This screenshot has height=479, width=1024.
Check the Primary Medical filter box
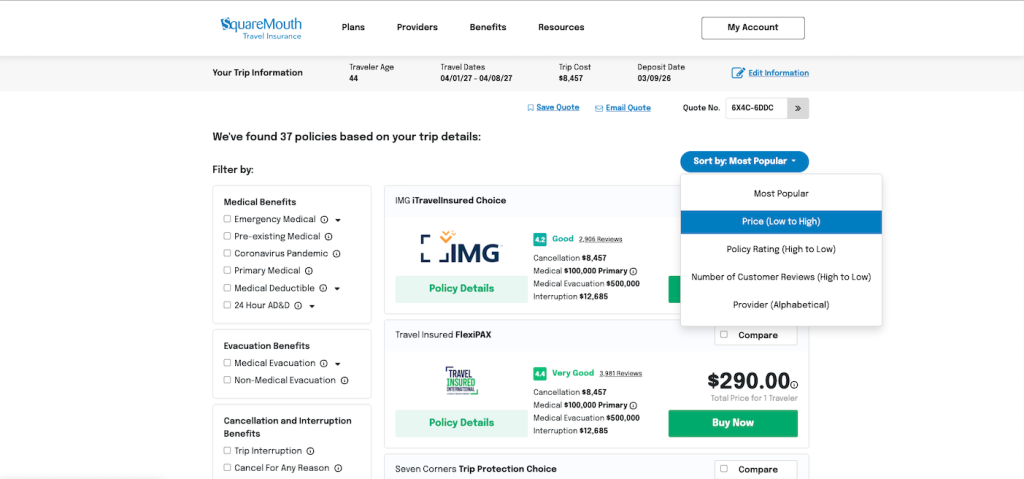pyautogui.click(x=227, y=270)
